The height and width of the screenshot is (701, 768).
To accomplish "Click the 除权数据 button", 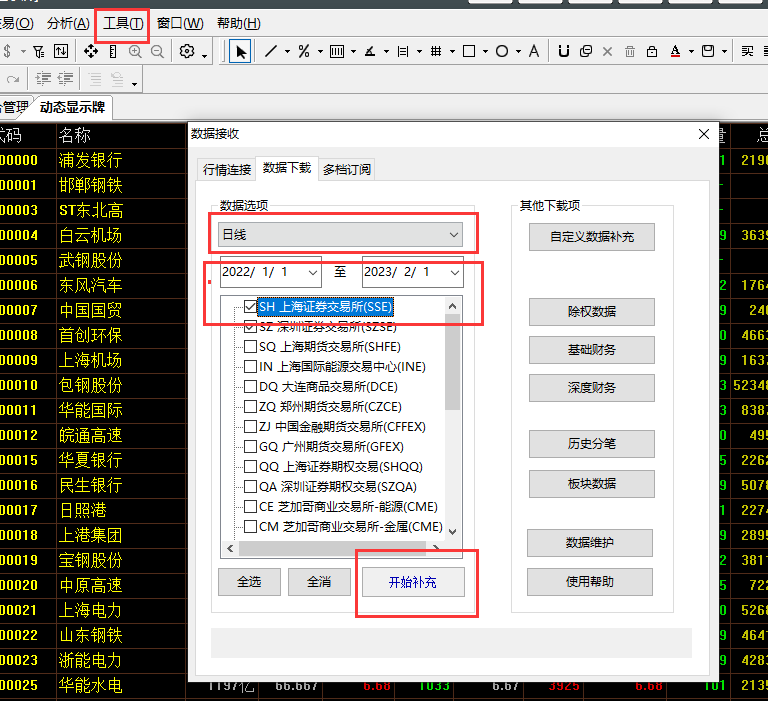I will tap(592, 312).
